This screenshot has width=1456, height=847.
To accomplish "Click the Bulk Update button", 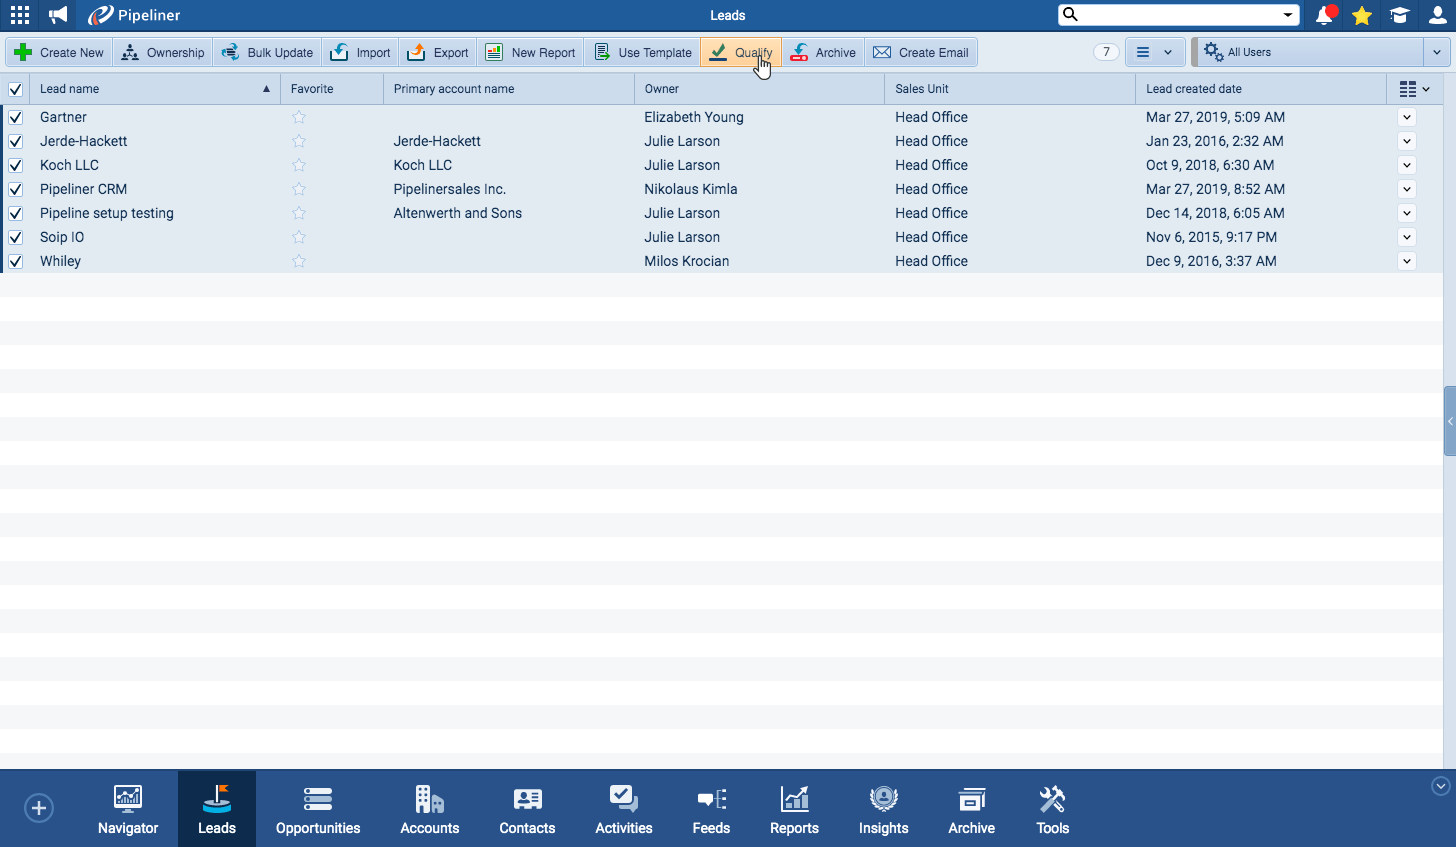I will click(x=267, y=52).
